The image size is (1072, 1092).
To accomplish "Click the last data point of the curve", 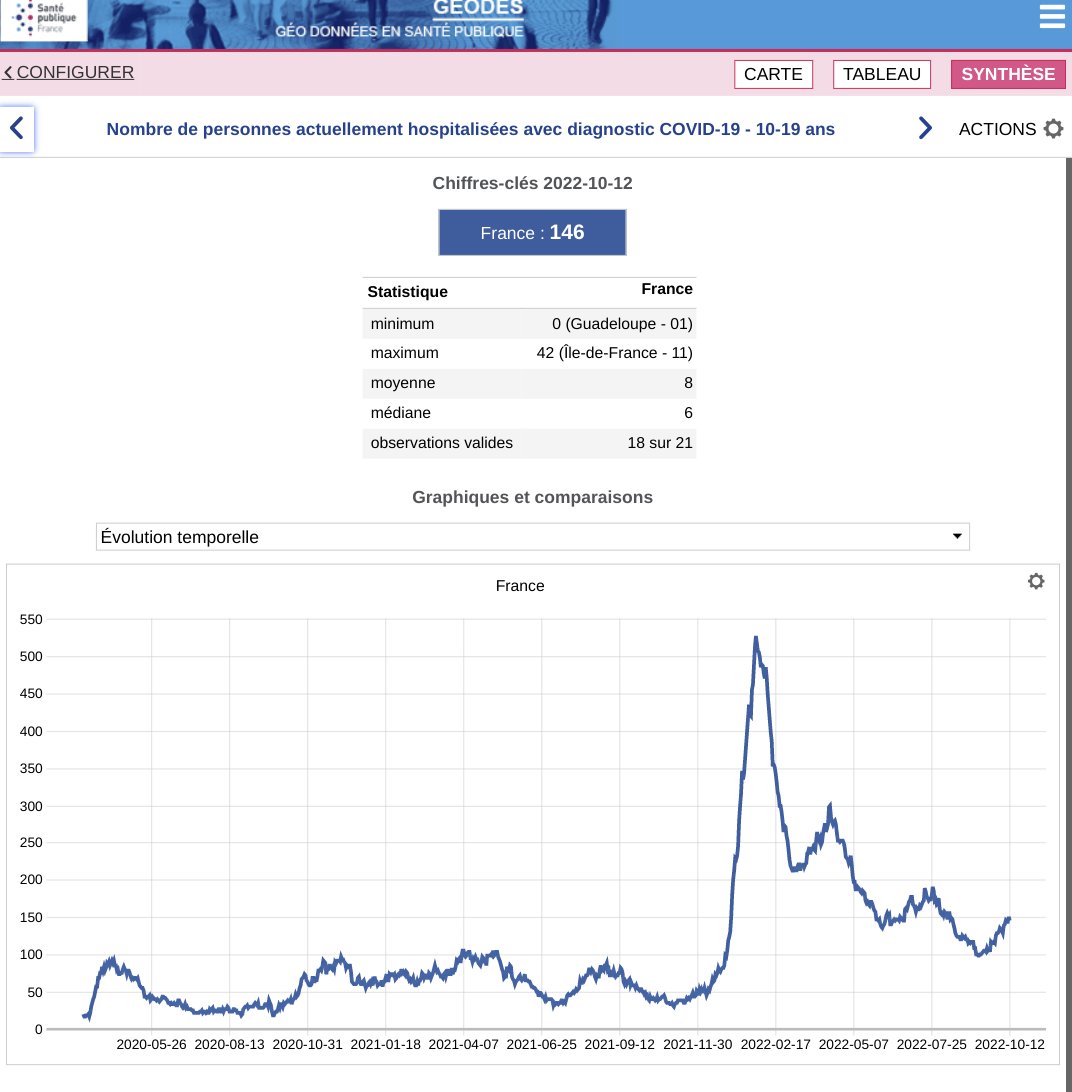I will 1009,919.
